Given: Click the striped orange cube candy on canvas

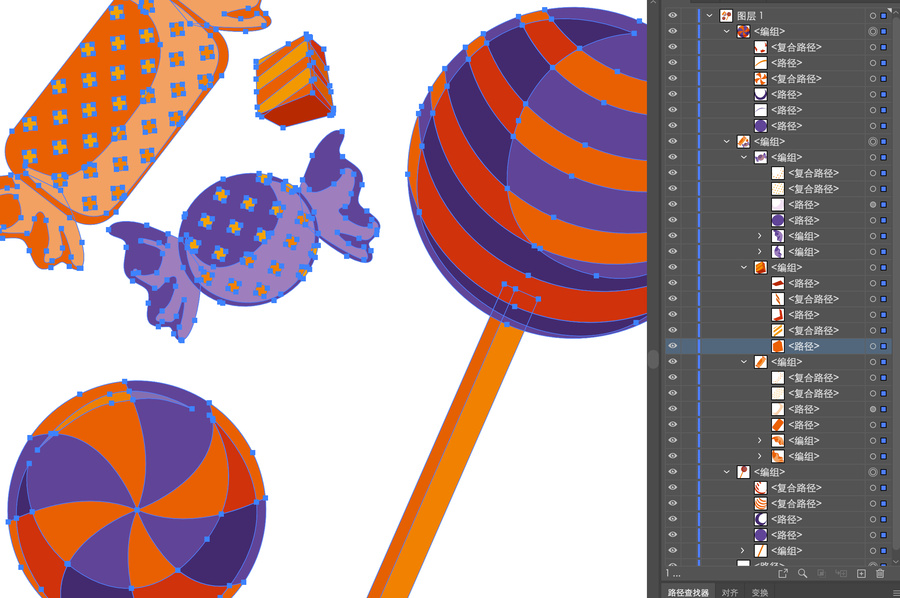Looking at the screenshot, I should point(294,81).
